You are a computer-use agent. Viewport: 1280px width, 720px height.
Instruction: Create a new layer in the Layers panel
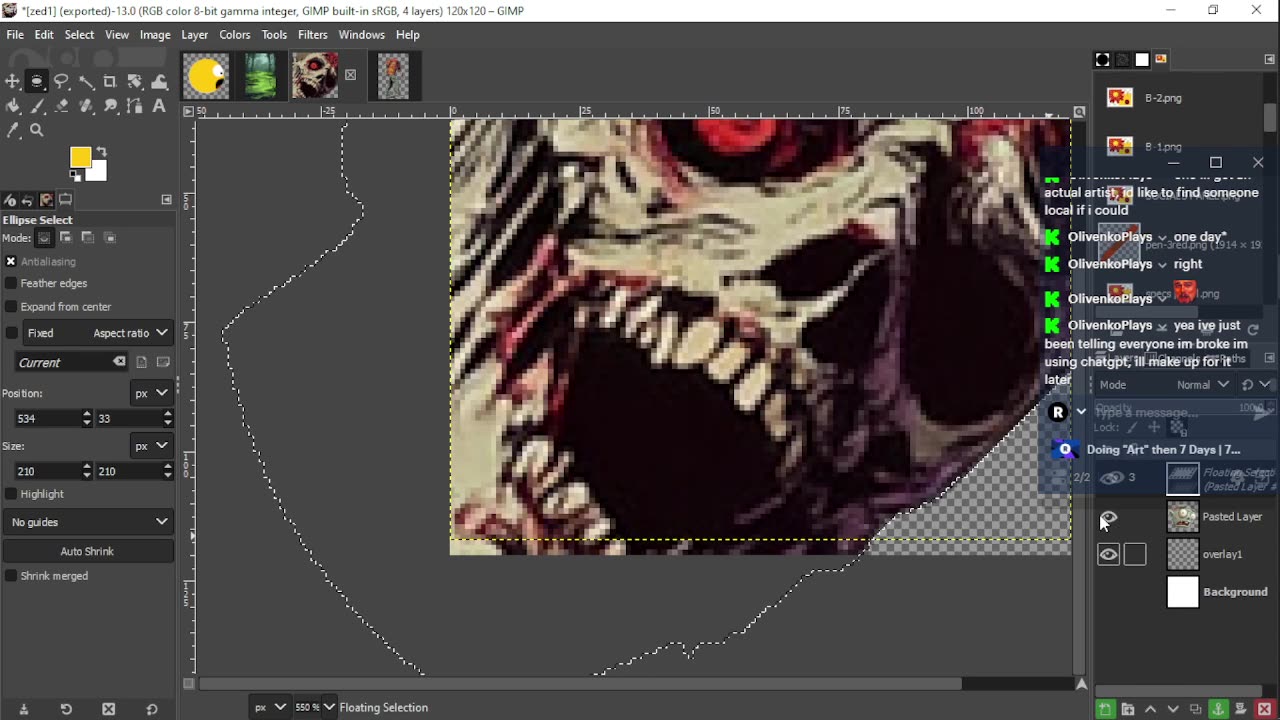1105,709
